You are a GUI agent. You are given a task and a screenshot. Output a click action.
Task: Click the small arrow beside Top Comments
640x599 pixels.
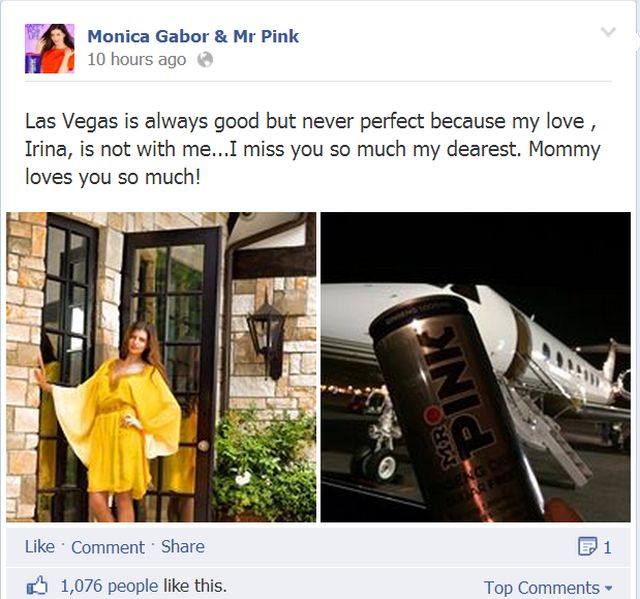point(609,588)
